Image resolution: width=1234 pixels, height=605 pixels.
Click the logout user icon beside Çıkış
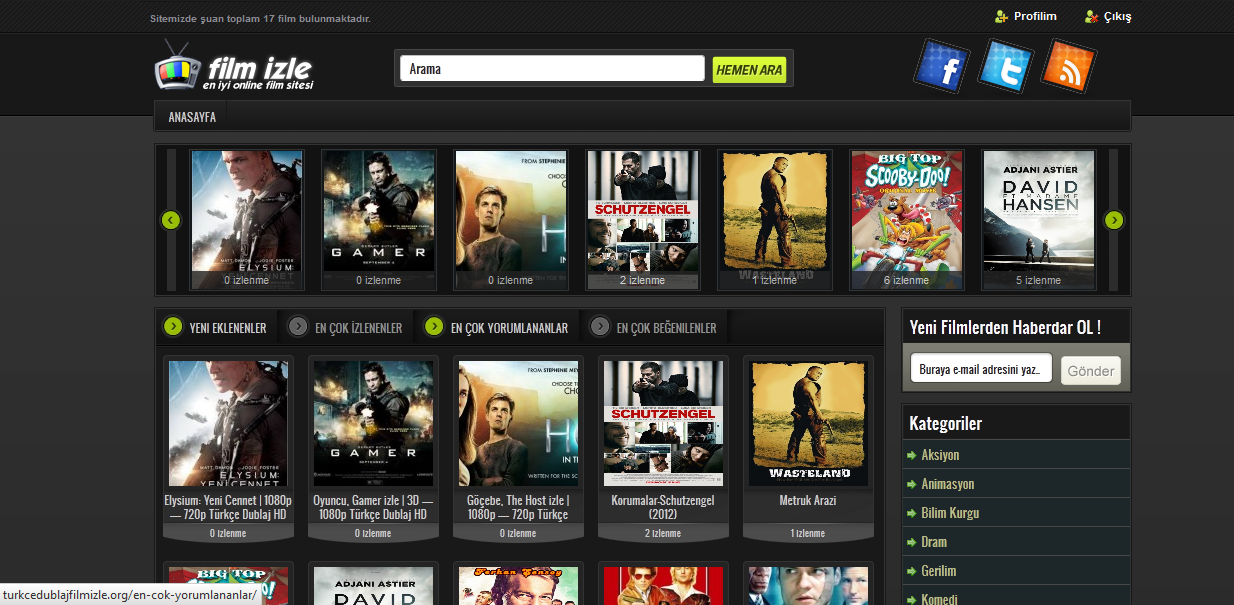point(1091,16)
